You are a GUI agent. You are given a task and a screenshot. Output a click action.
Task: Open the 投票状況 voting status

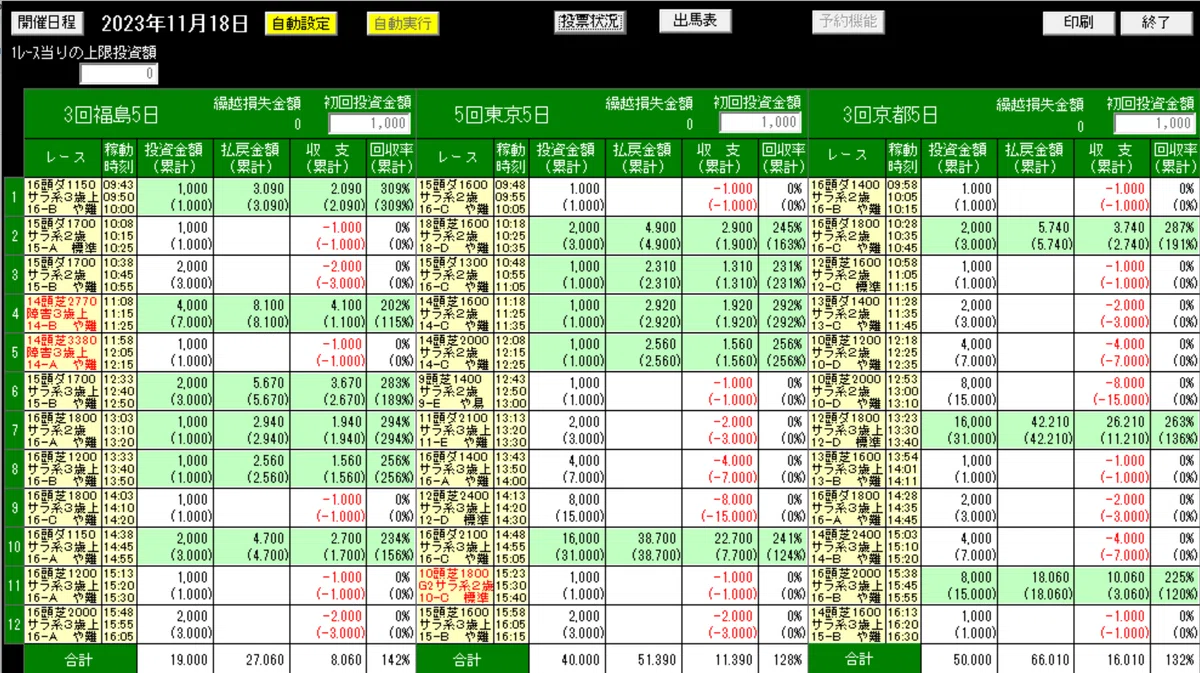(590, 22)
